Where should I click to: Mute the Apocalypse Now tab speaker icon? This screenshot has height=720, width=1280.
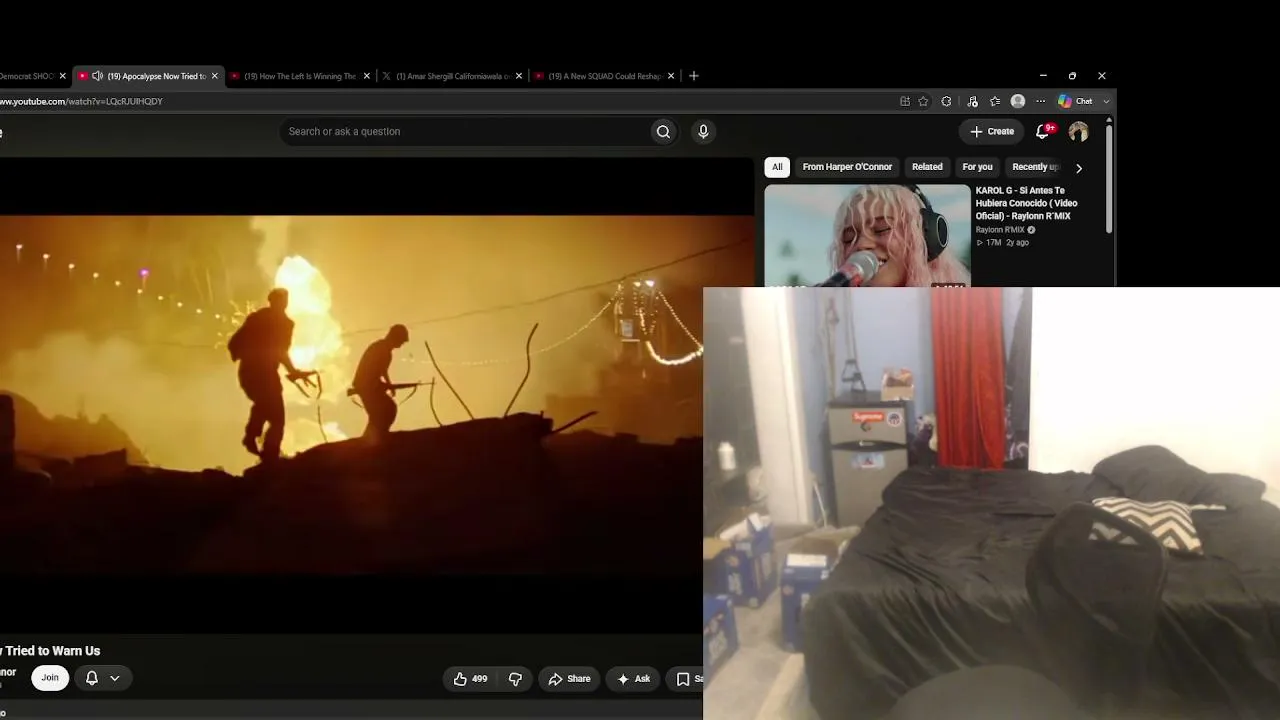97,76
